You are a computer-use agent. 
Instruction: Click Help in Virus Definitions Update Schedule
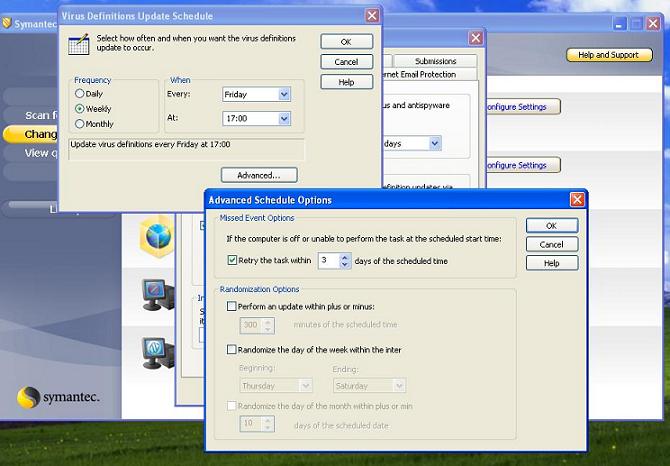(x=347, y=82)
